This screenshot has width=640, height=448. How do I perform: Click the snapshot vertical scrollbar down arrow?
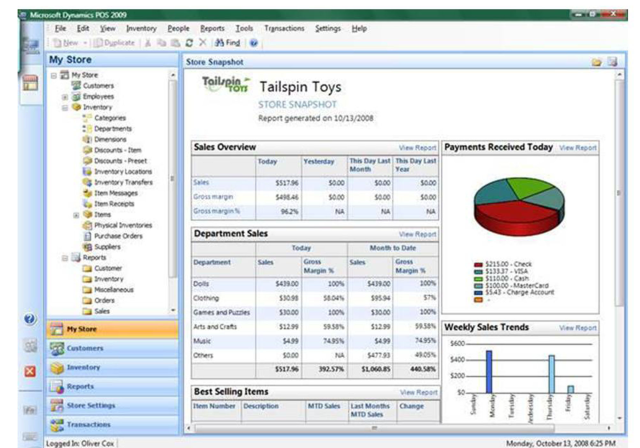620,418
